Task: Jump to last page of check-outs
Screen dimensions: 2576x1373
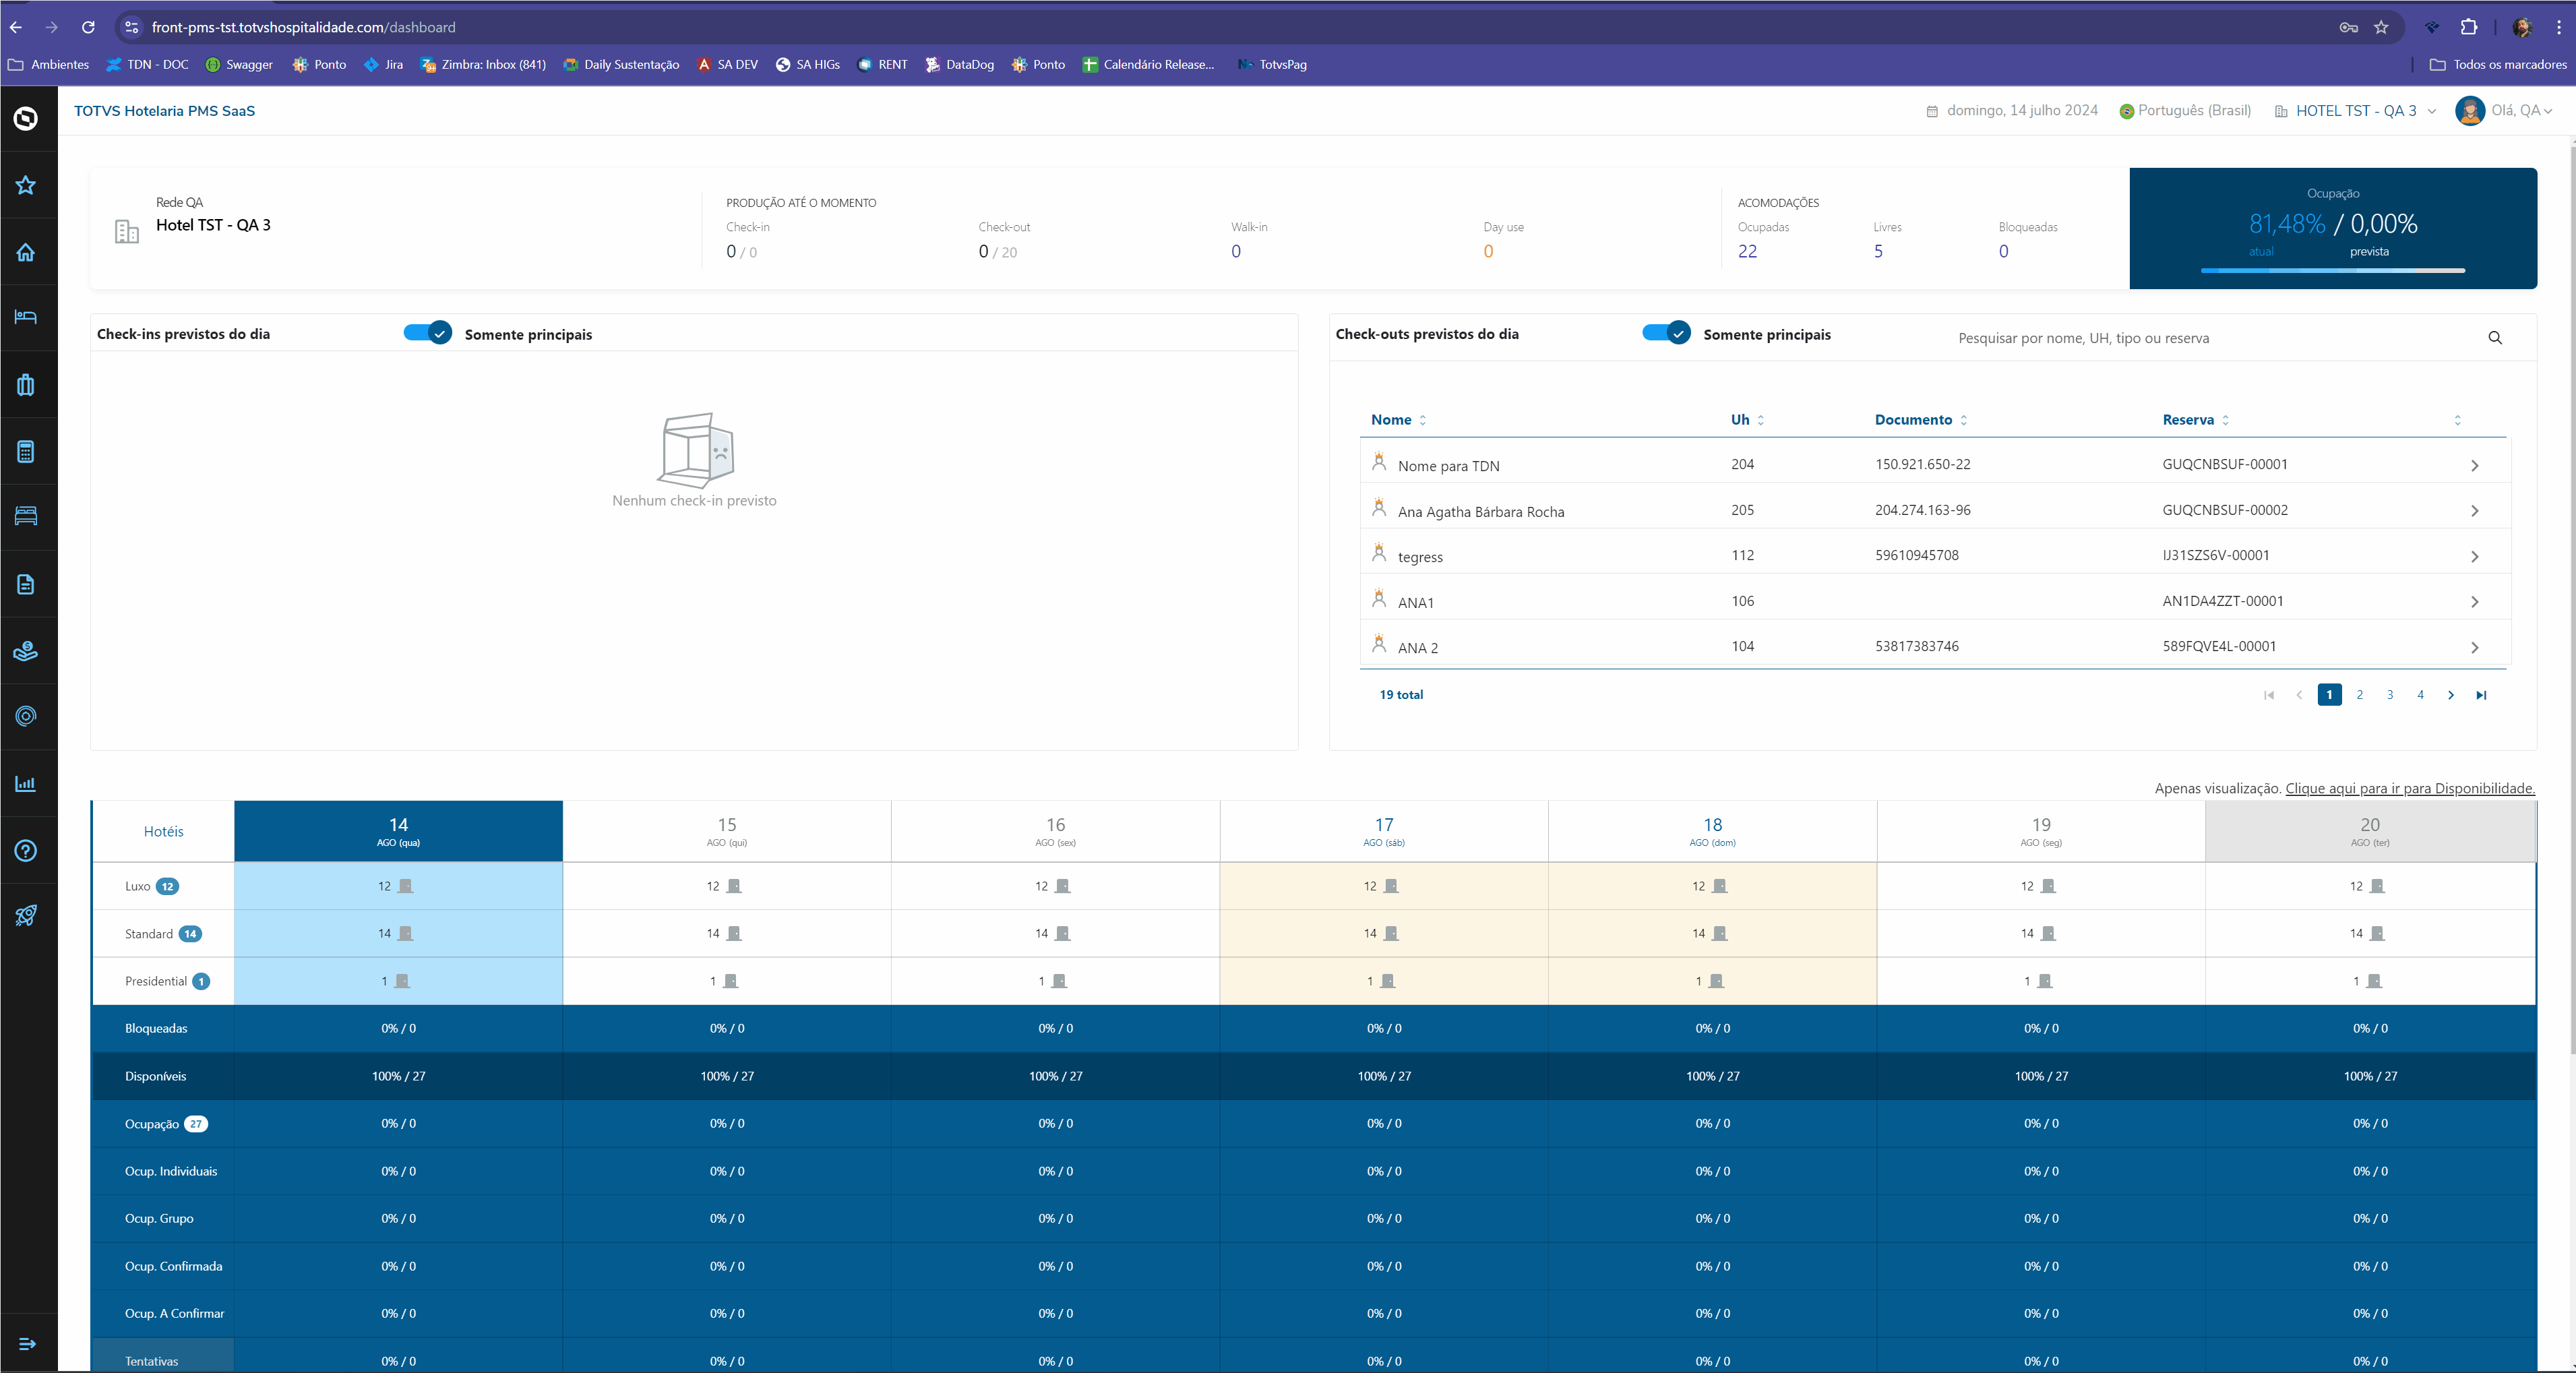Action: click(2481, 695)
